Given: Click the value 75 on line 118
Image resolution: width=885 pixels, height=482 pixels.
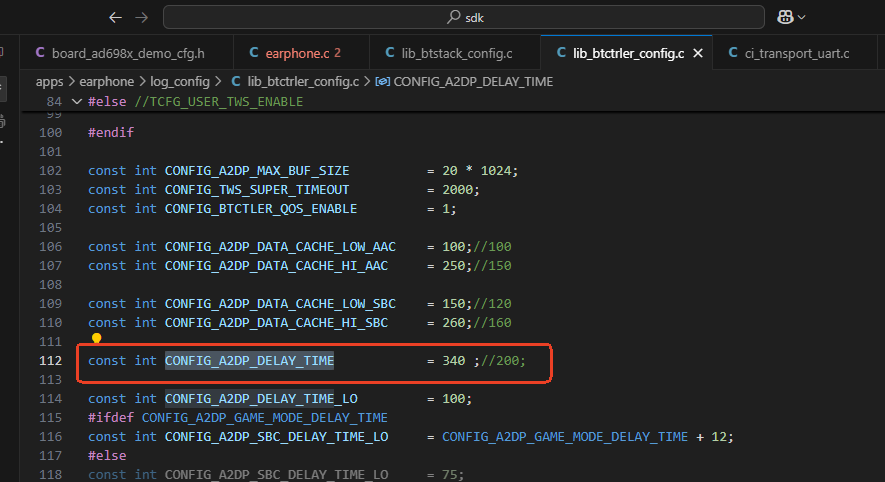Looking at the screenshot, I should [x=450, y=475].
